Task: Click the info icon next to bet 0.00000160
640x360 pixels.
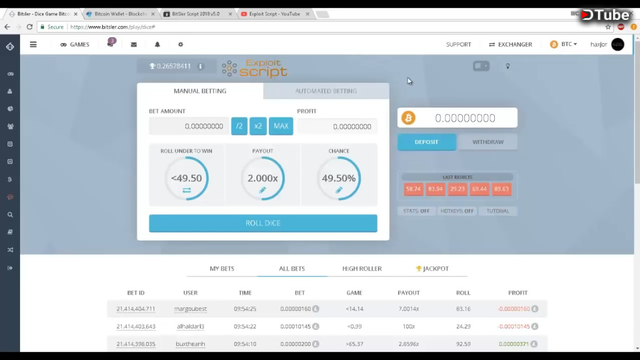Action: point(316,309)
